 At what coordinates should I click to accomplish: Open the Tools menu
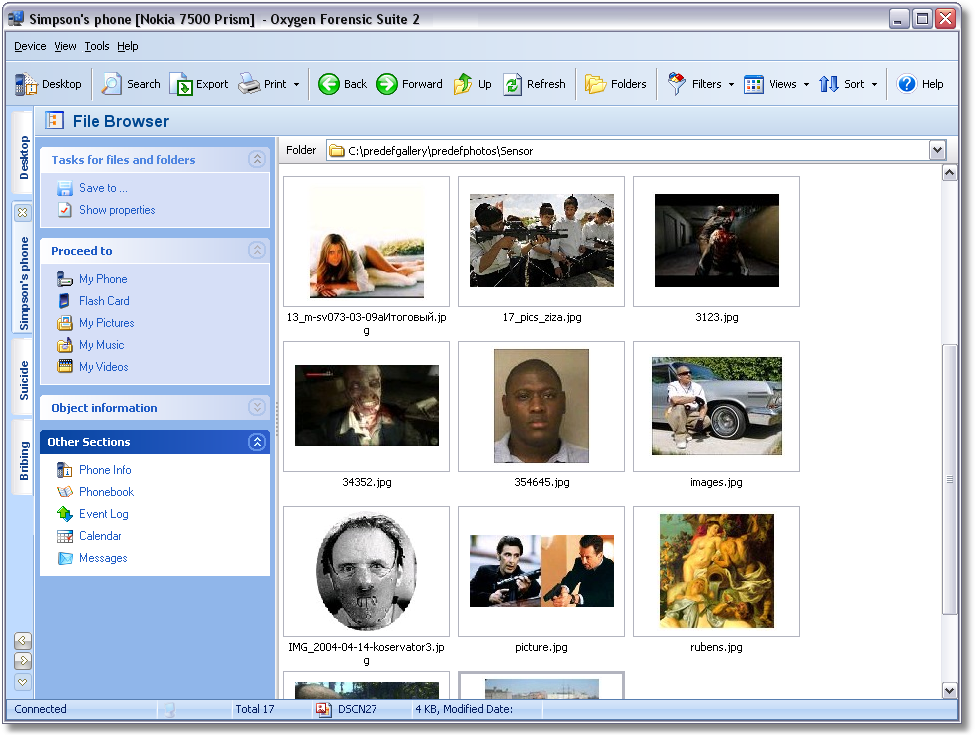click(96, 46)
